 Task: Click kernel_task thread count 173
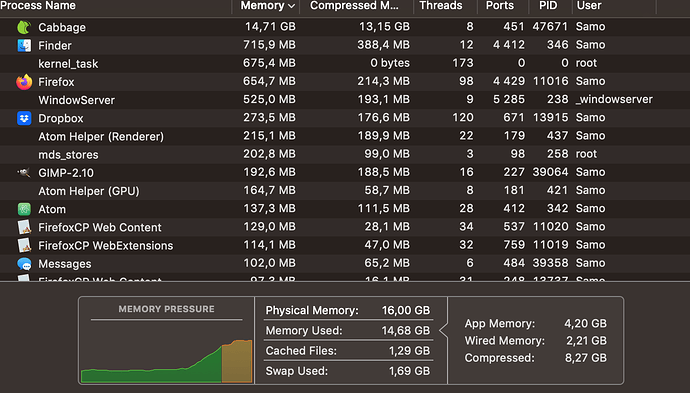pos(463,63)
